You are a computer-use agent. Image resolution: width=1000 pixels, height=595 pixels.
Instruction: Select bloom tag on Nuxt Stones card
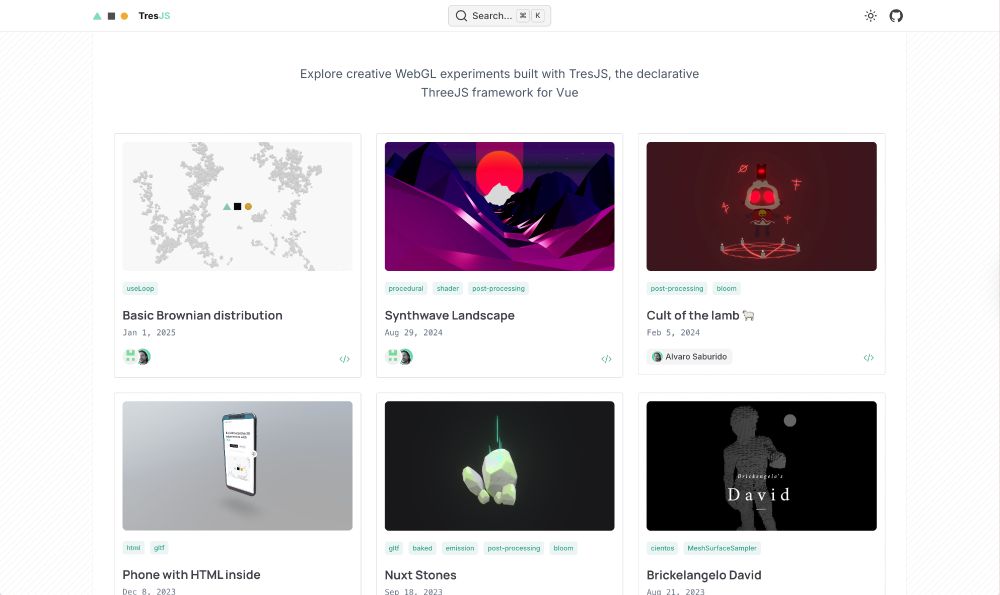point(563,548)
